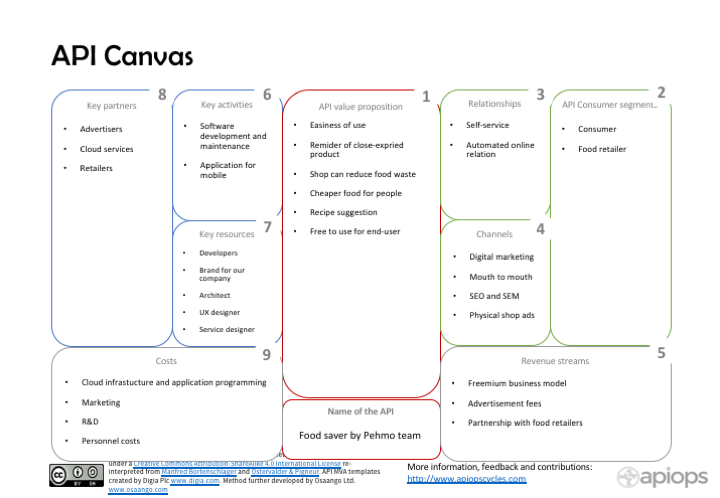
Task: Select the API Consumer segment heading
Action: click(x=609, y=105)
